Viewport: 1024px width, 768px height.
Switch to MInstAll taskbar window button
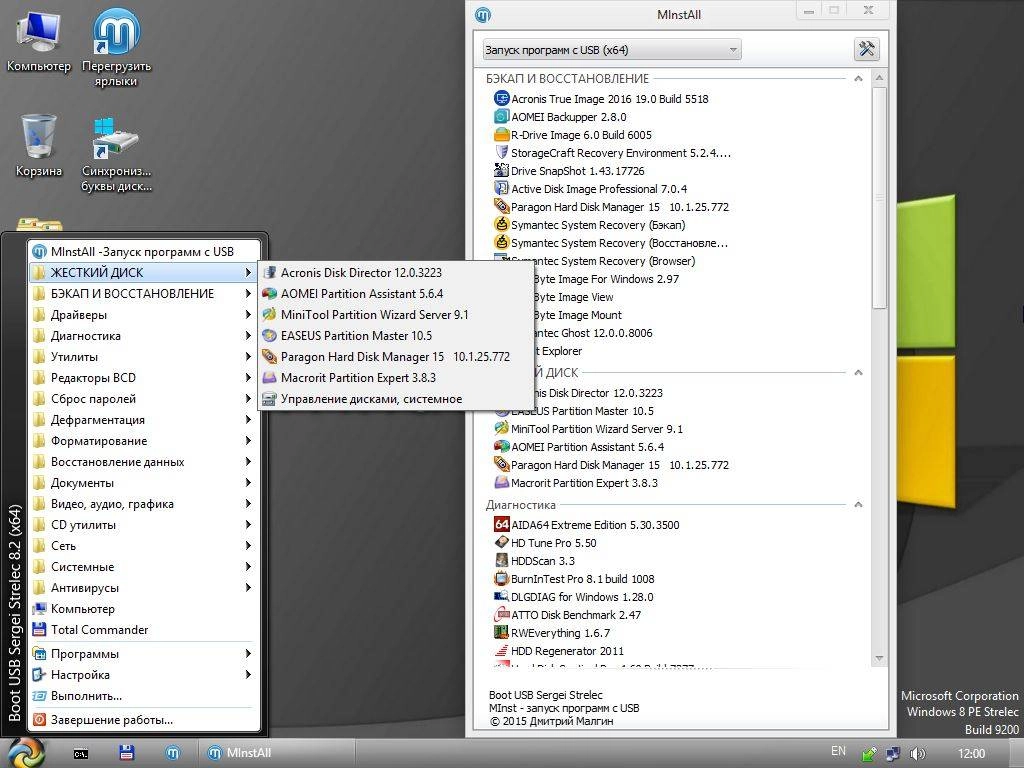pos(276,753)
